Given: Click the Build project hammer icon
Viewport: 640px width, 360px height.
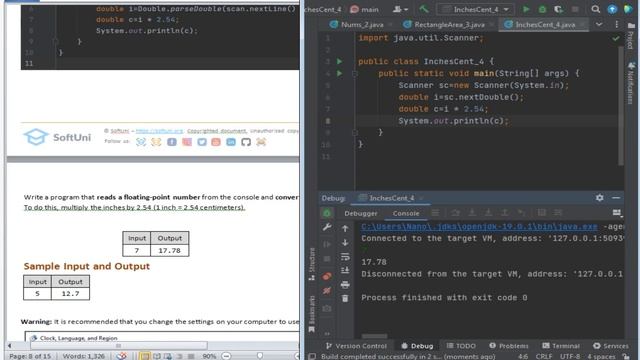Looking at the screenshot, I should coord(424,9).
